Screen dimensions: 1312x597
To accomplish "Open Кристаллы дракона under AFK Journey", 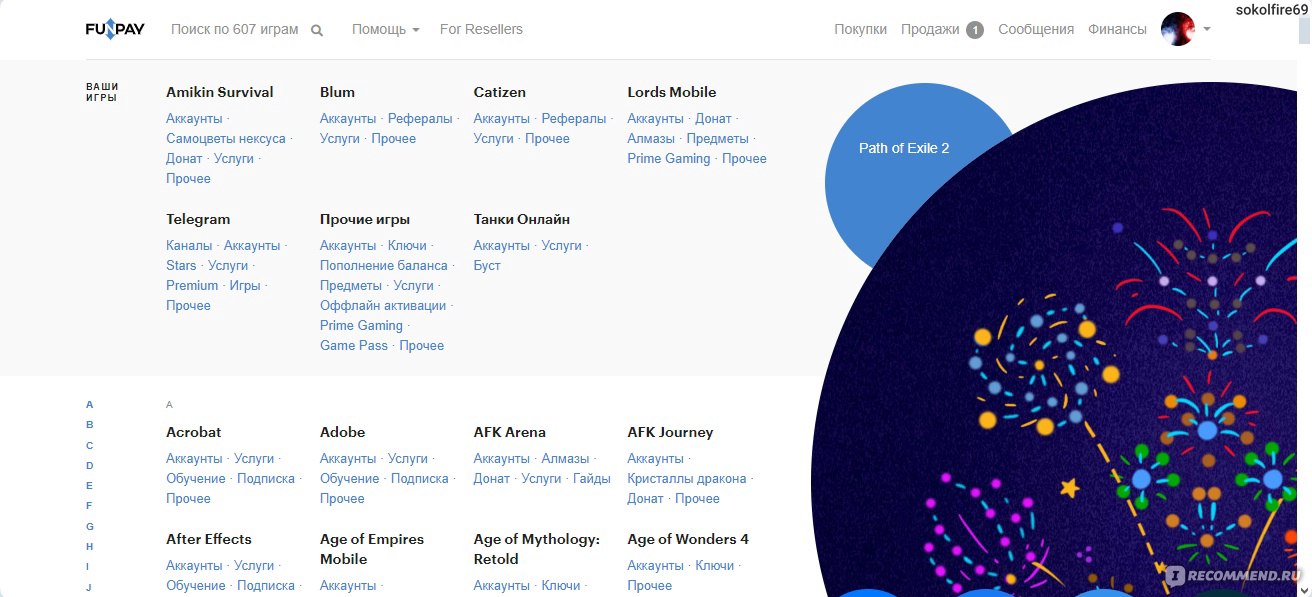I will [x=687, y=478].
